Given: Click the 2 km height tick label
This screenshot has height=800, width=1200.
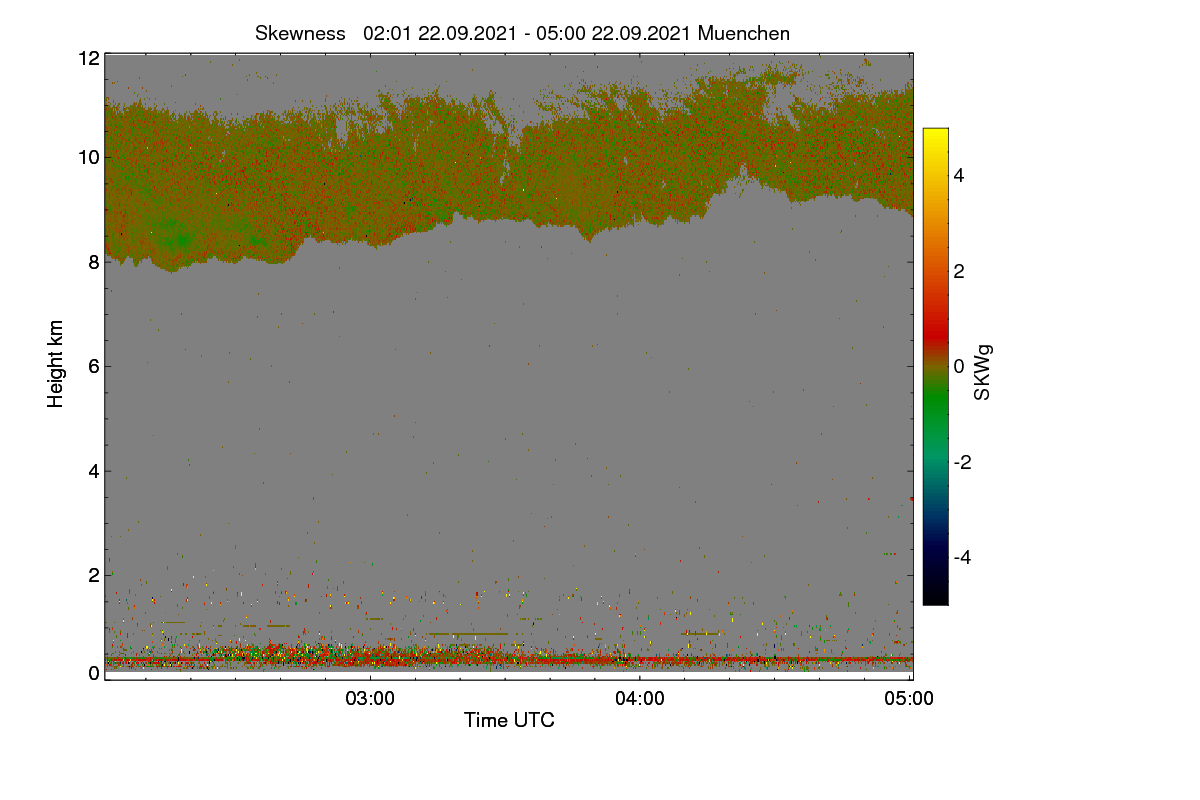Looking at the screenshot, I should (x=94, y=575).
